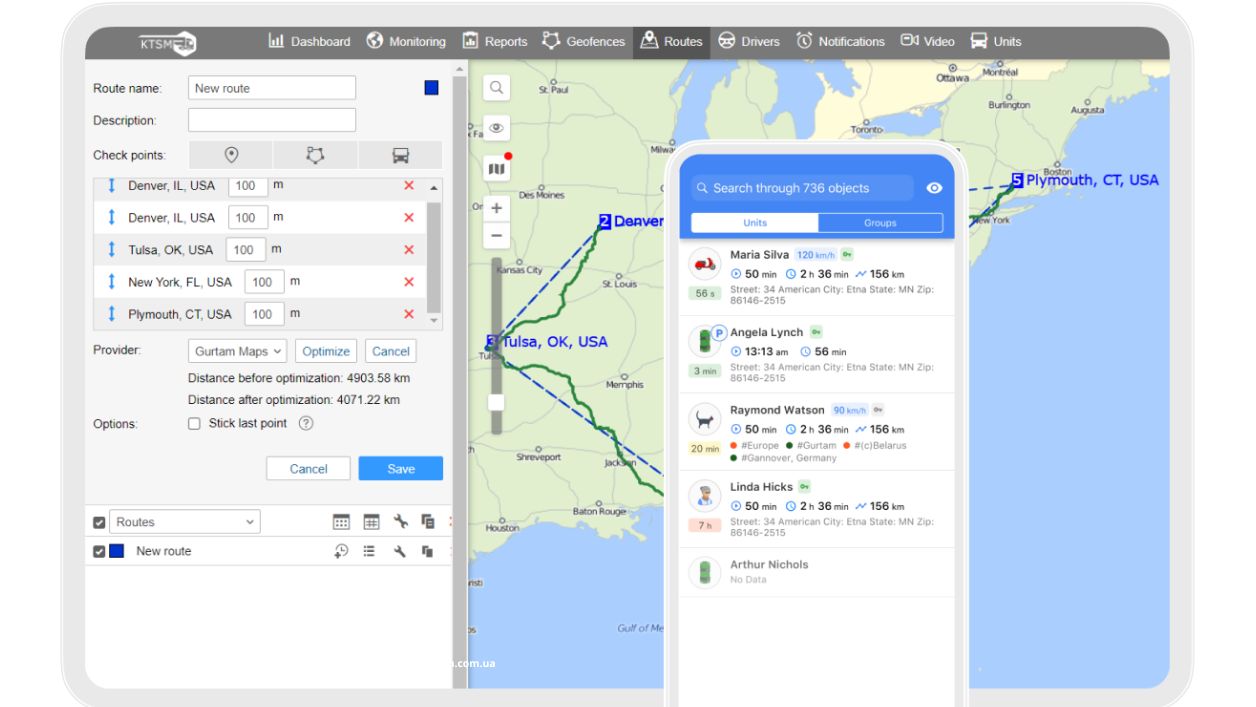Click search through 736 objects field

click(802, 188)
